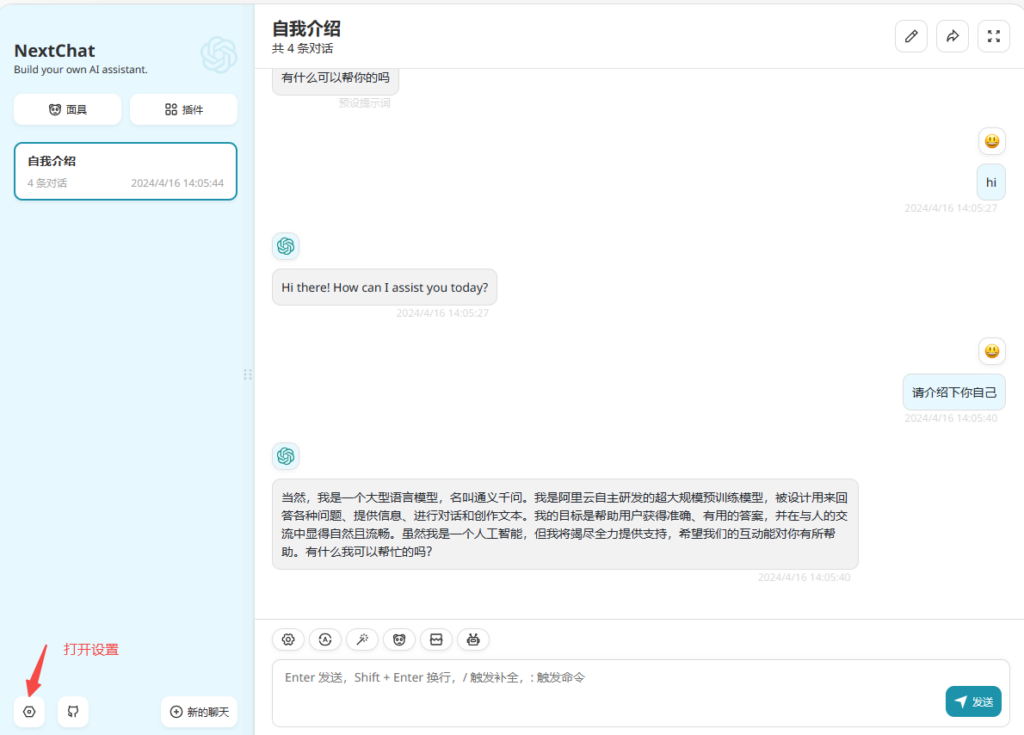Start a 新的聊天 conversation

pyautogui.click(x=198, y=711)
